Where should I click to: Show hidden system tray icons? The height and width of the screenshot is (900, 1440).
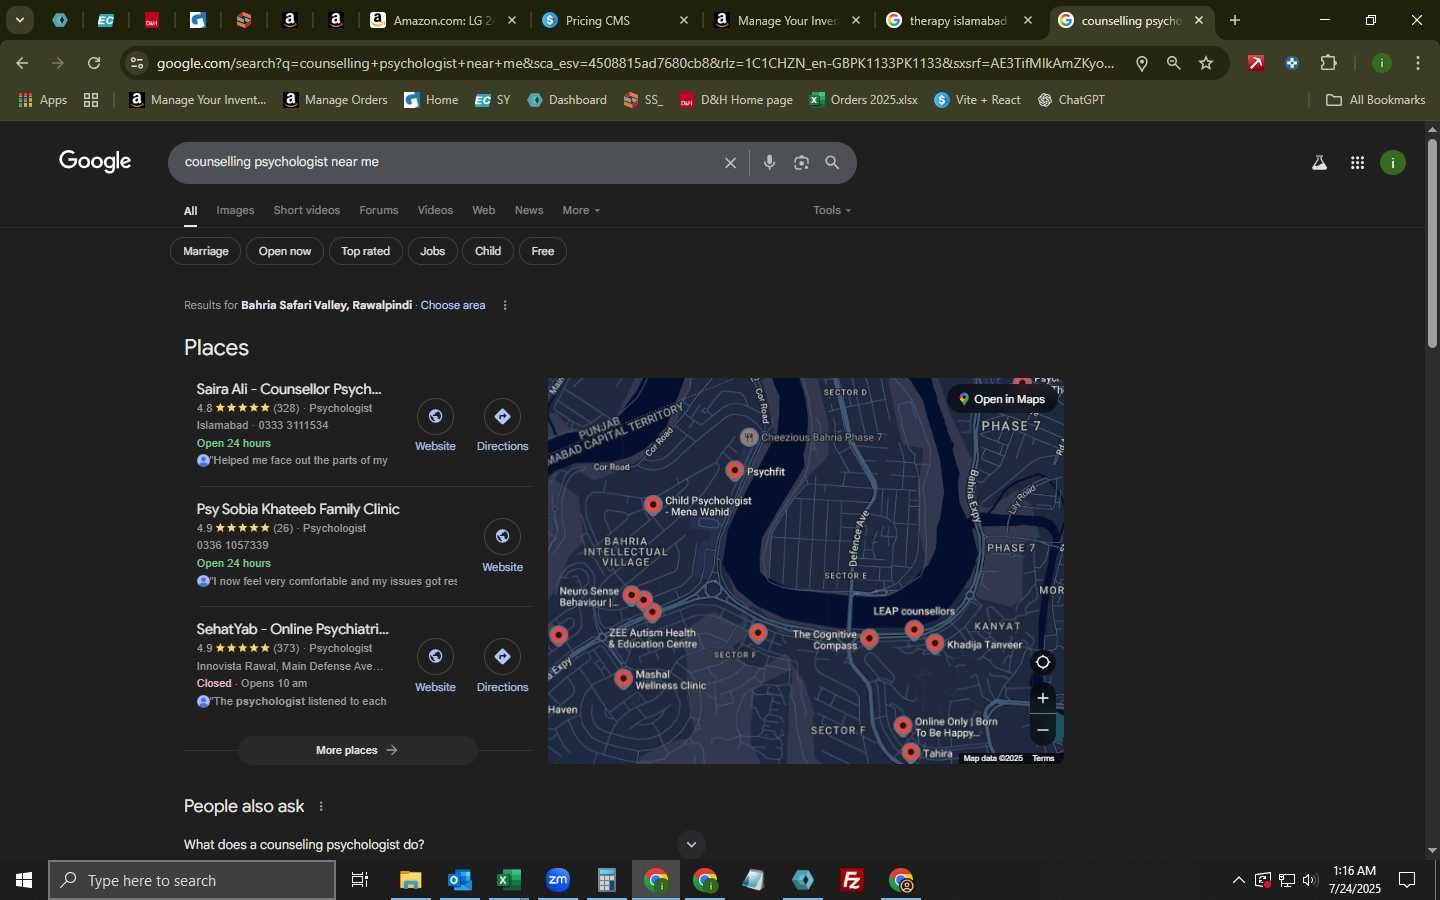[x=1238, y=880]
